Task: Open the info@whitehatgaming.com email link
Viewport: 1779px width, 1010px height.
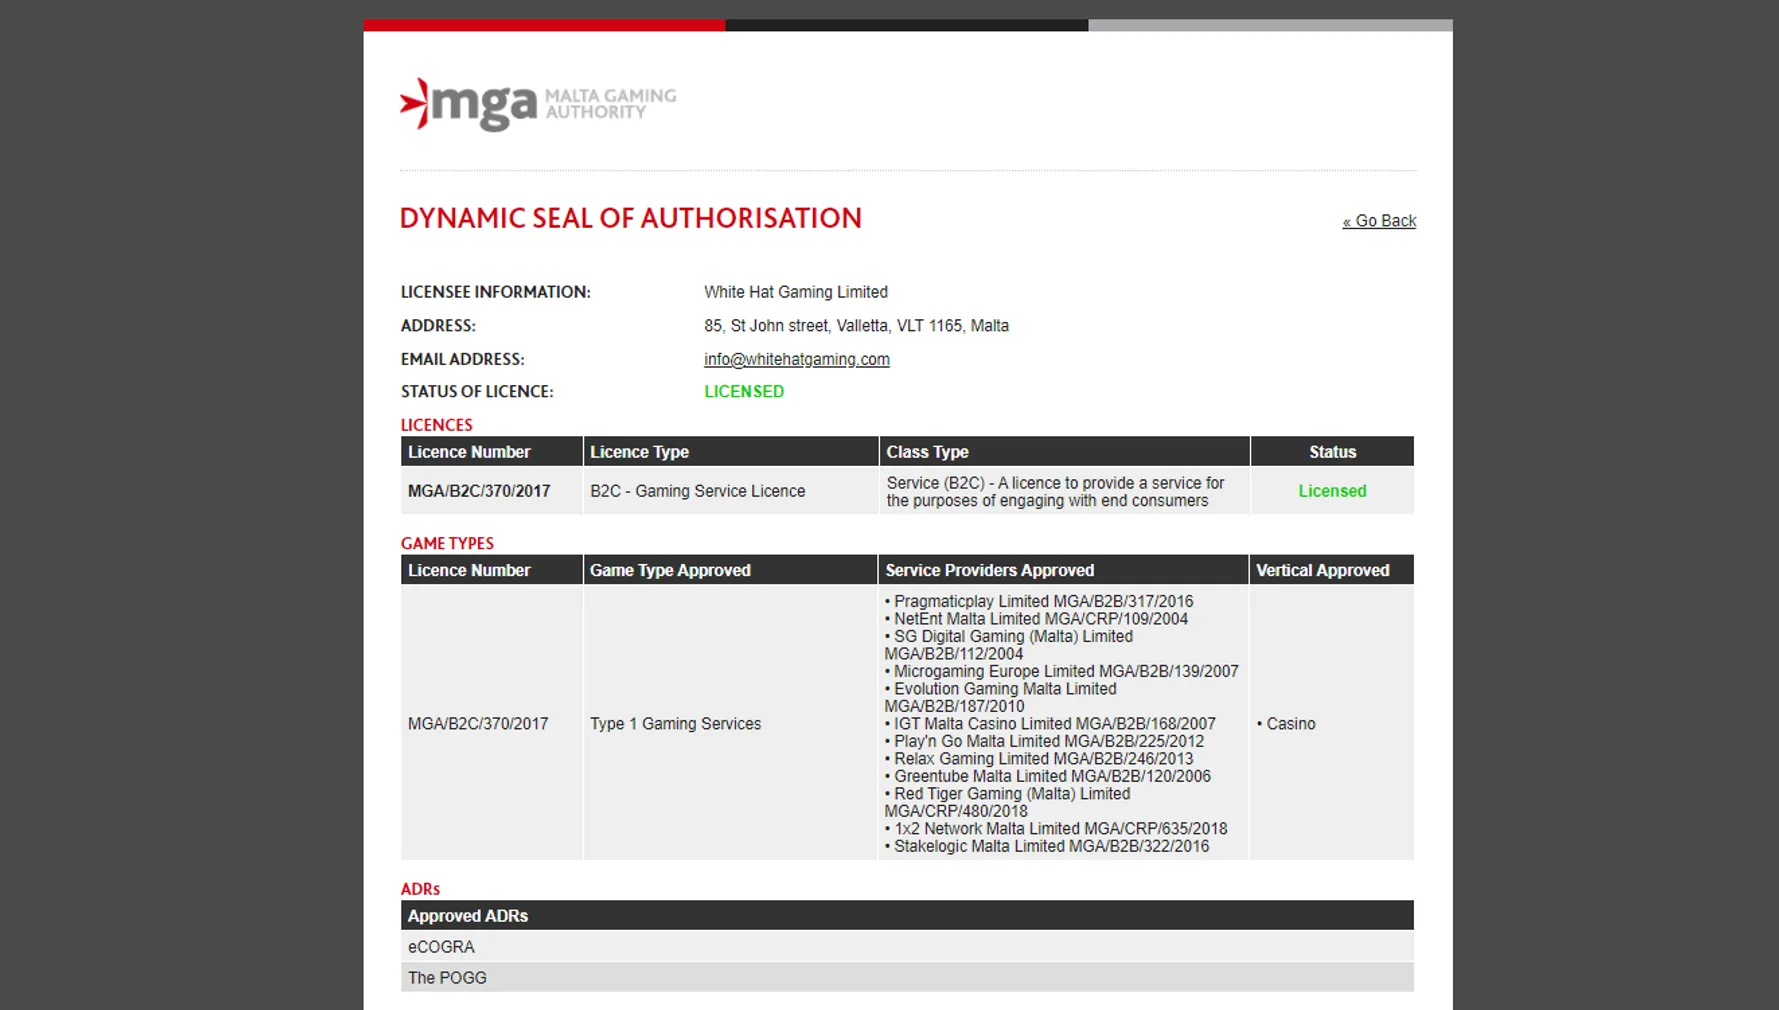Action: 796,359
